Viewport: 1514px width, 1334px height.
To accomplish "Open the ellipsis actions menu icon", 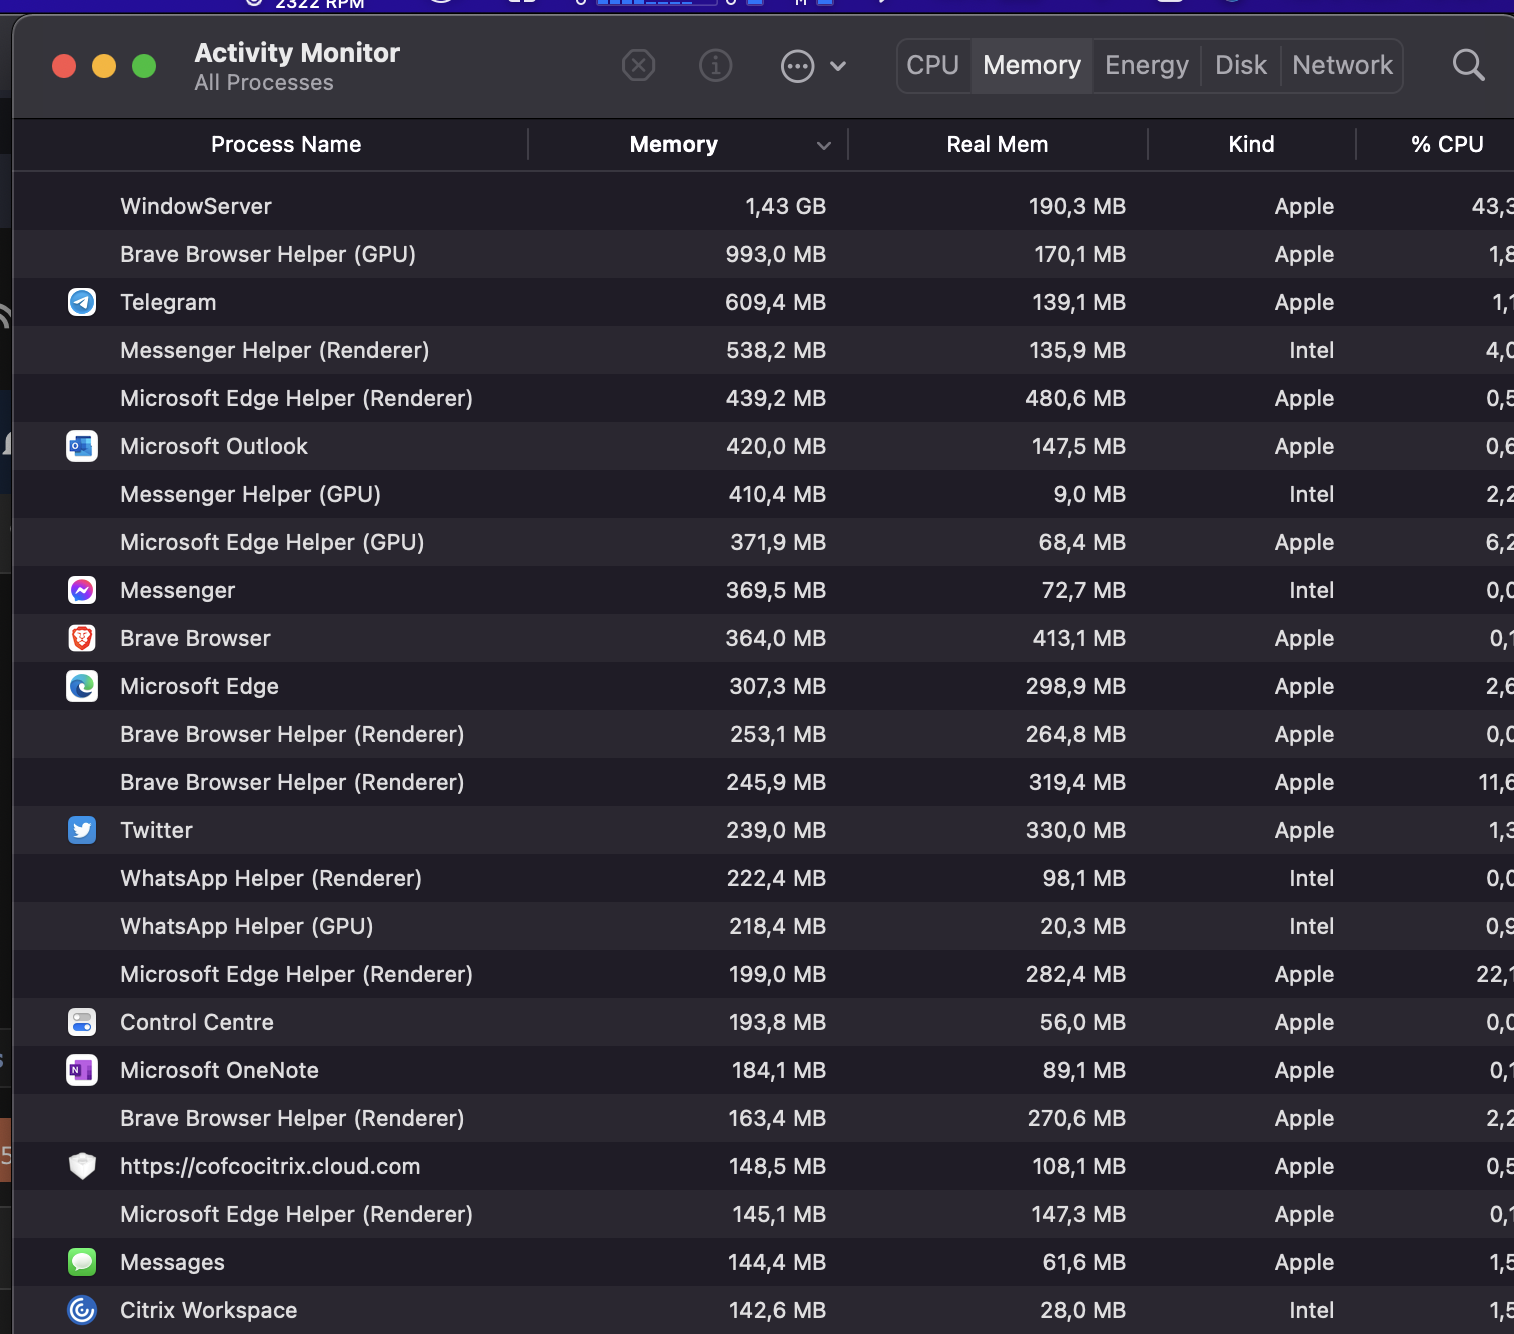I will [x=797, y=67].
